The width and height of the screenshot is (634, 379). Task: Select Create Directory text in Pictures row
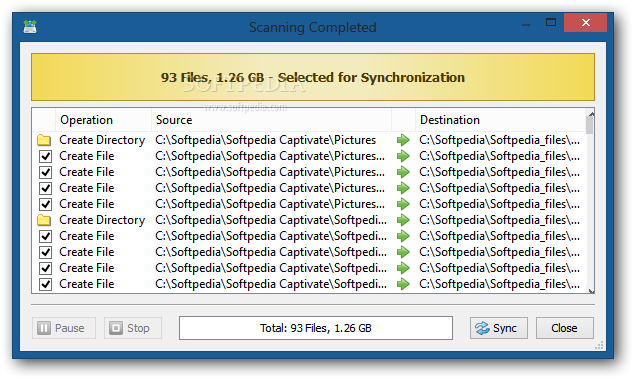point(102,140)
